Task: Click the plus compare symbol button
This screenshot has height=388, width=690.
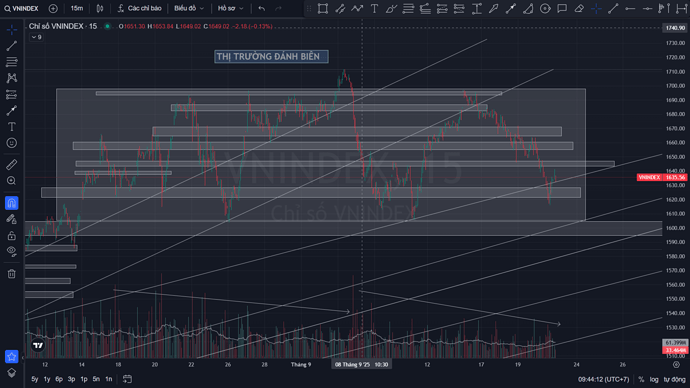Action: (53, 8)
